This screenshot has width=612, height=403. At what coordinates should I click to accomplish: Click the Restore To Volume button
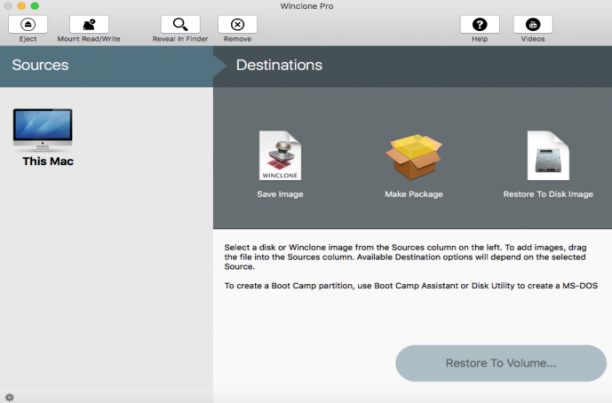click(501, 363)
